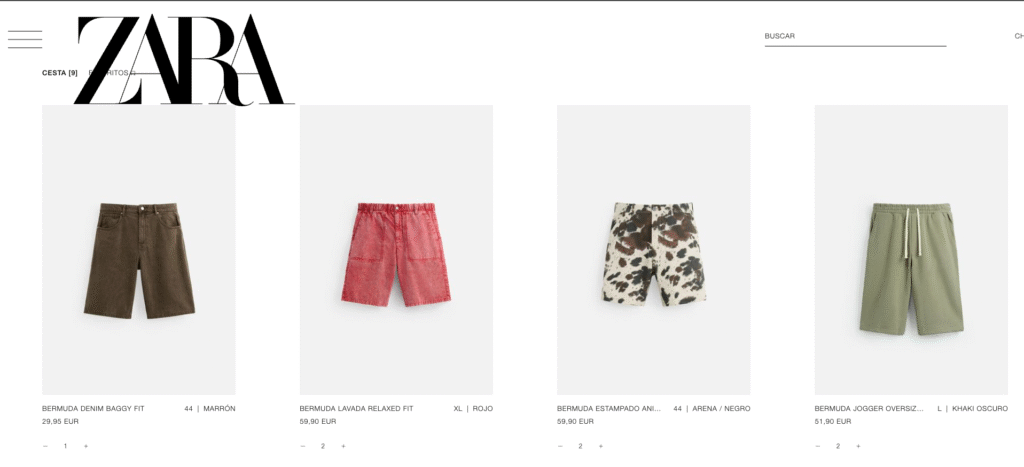Increase quantity of Bermuda Estampado animal shorts
The height and width of the screenshot is (467, 1024).
600,446
